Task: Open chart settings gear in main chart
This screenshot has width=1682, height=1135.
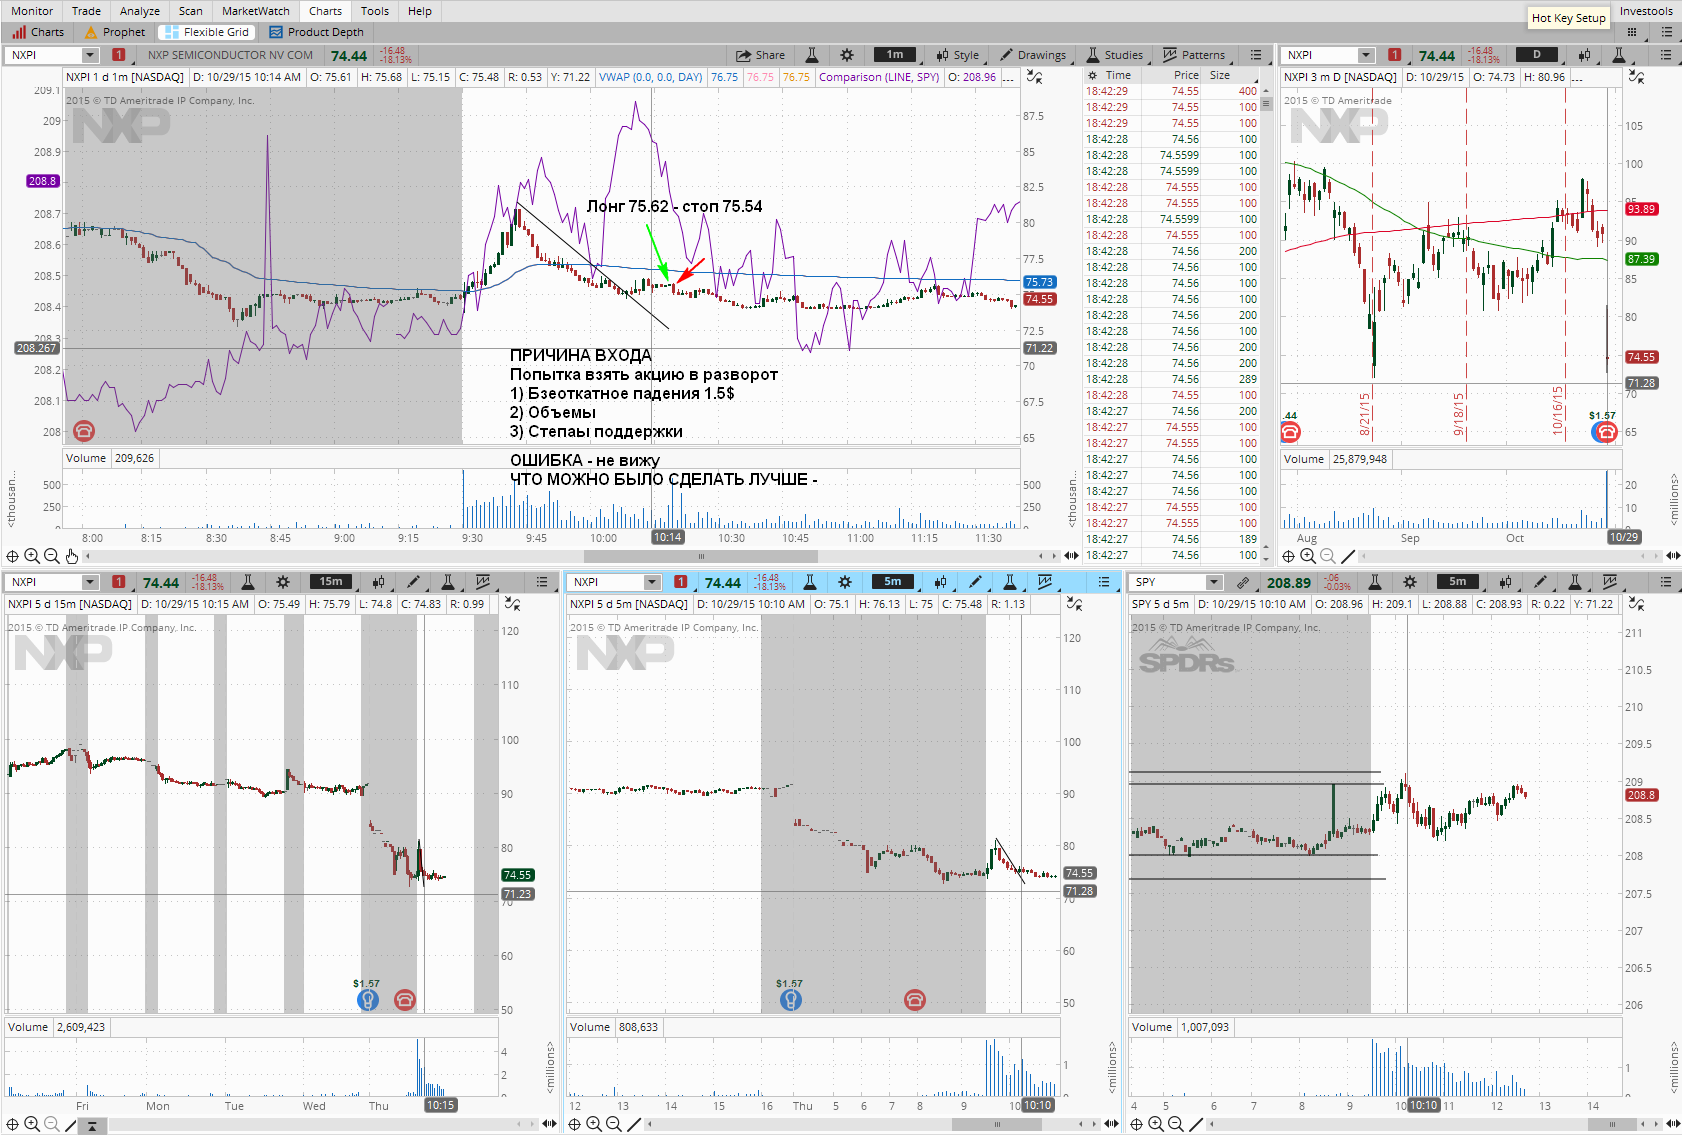Action: click(847, 55)
